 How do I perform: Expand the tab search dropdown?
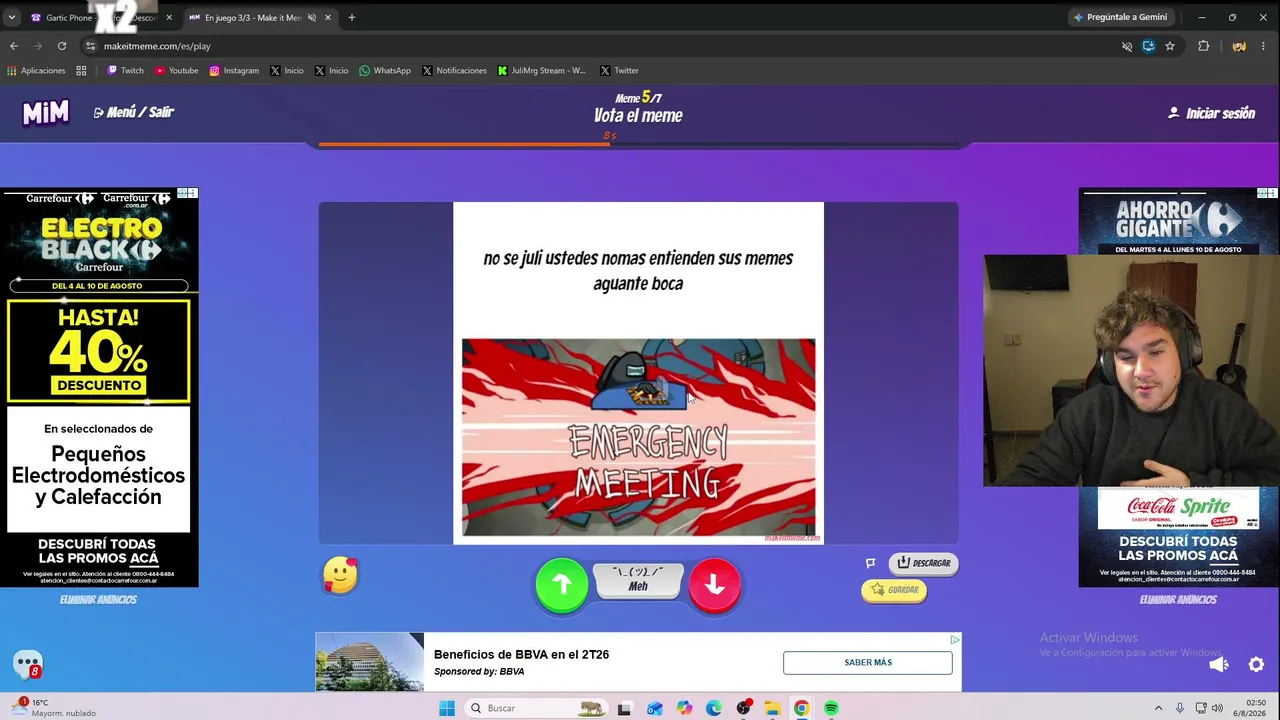[x=12, y=17]
